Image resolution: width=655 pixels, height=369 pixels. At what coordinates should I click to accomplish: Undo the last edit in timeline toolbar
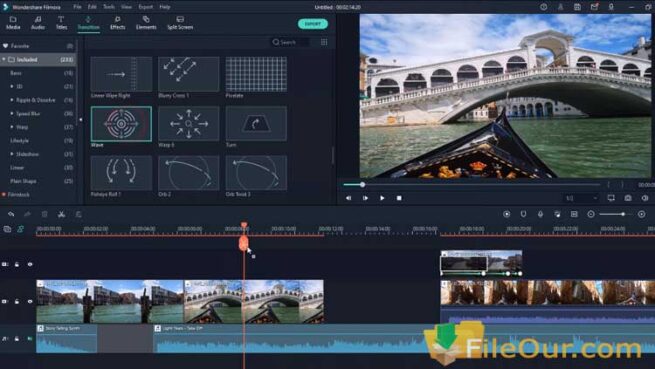11,214
